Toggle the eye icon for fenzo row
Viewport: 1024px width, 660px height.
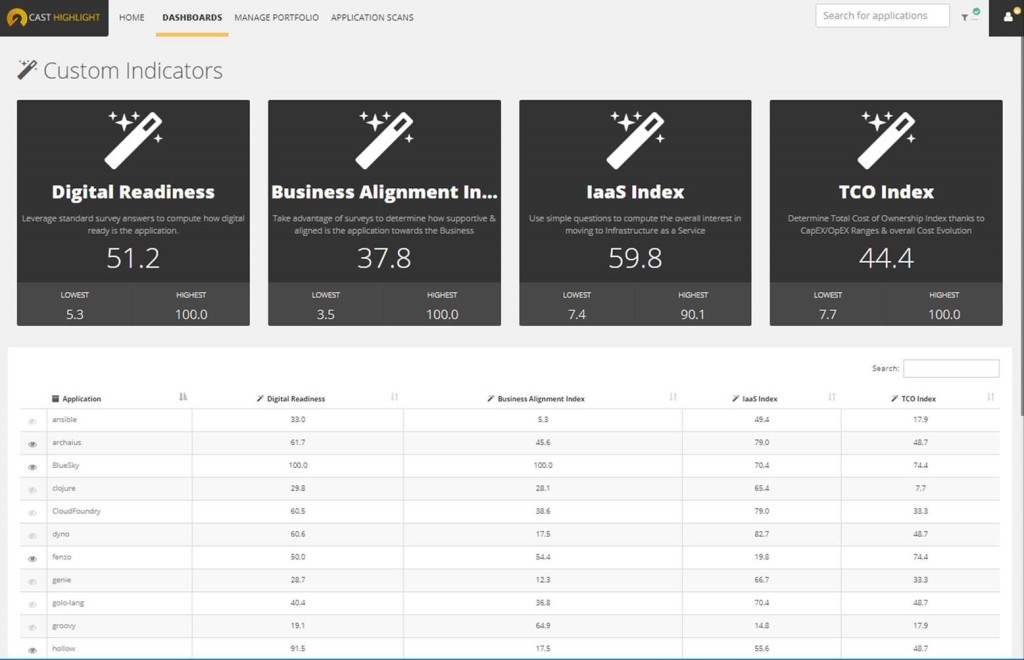point(33,558)
